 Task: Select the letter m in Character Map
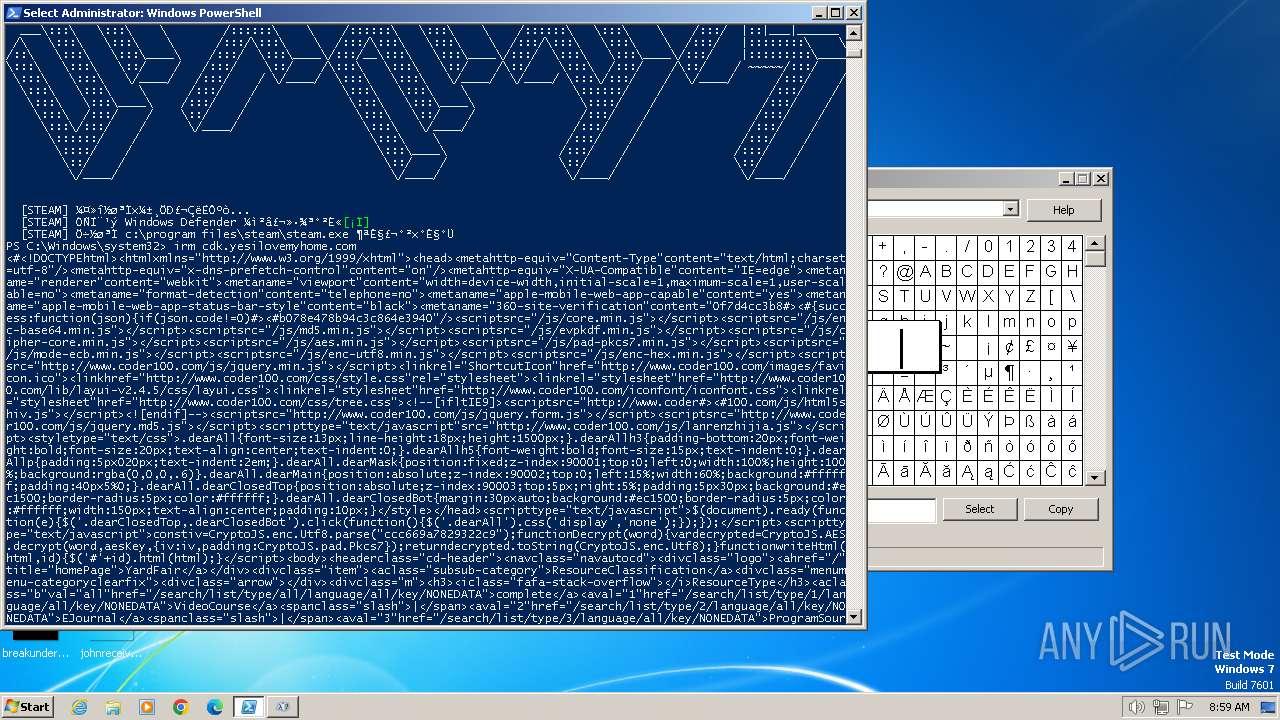click(x=1009, y=322)
